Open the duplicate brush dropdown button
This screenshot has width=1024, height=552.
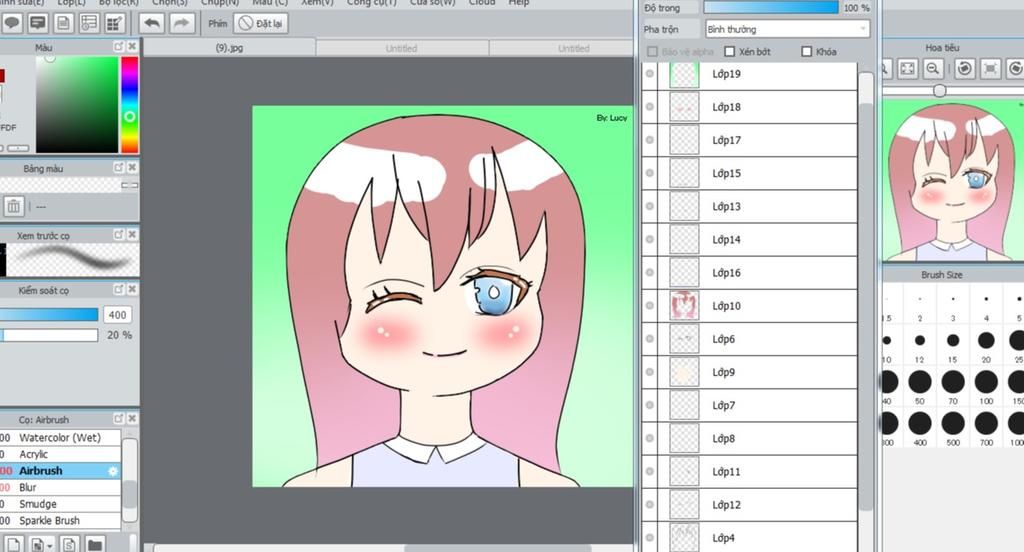pos(42,544)
